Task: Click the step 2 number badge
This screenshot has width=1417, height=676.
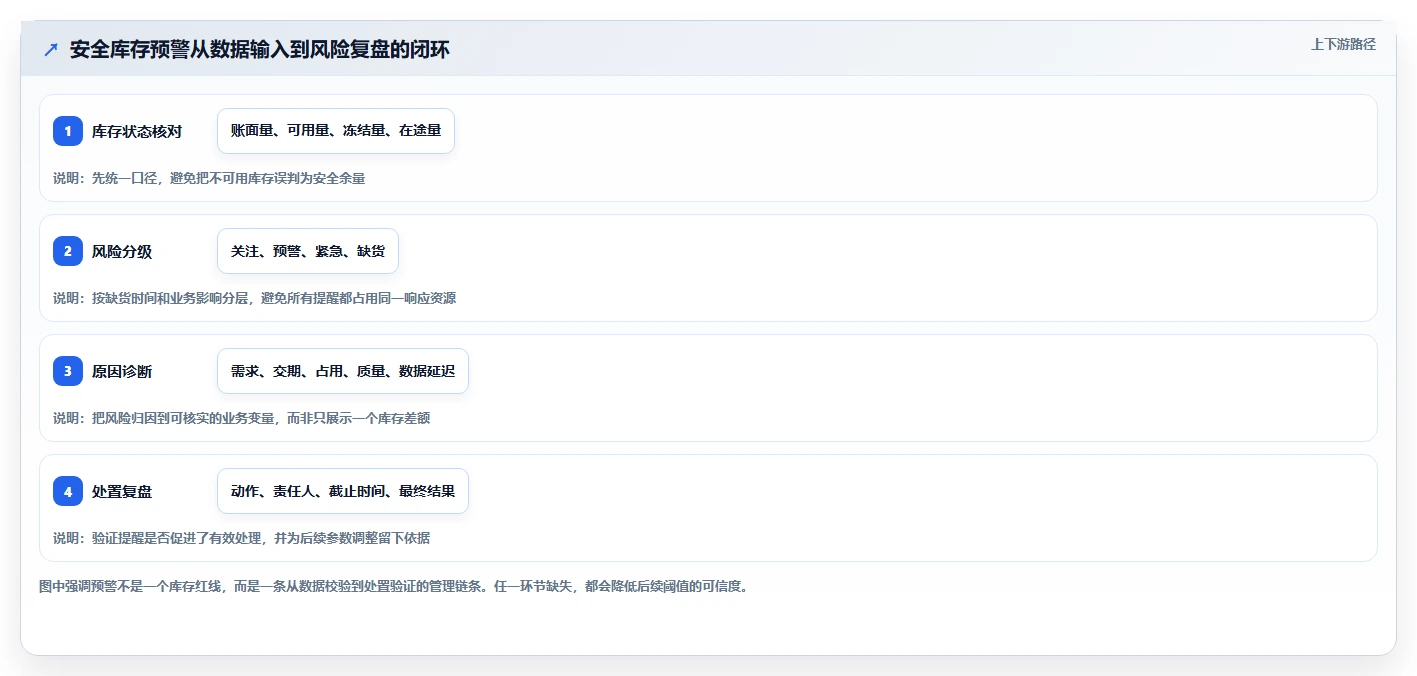Action: pyautogui.click(x=68, y=251)
